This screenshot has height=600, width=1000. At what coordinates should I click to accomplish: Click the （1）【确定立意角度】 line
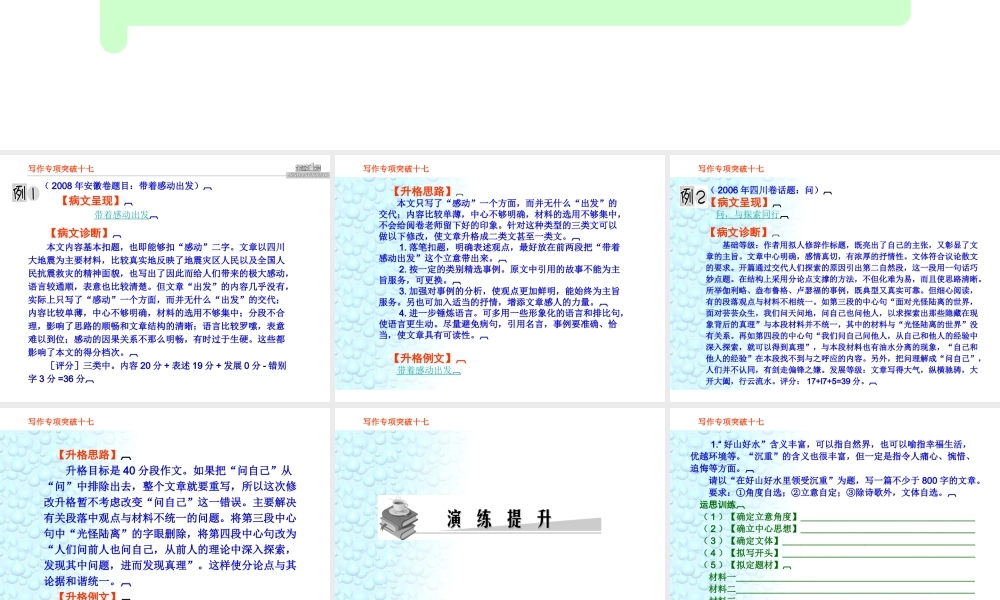pos(838,516)
